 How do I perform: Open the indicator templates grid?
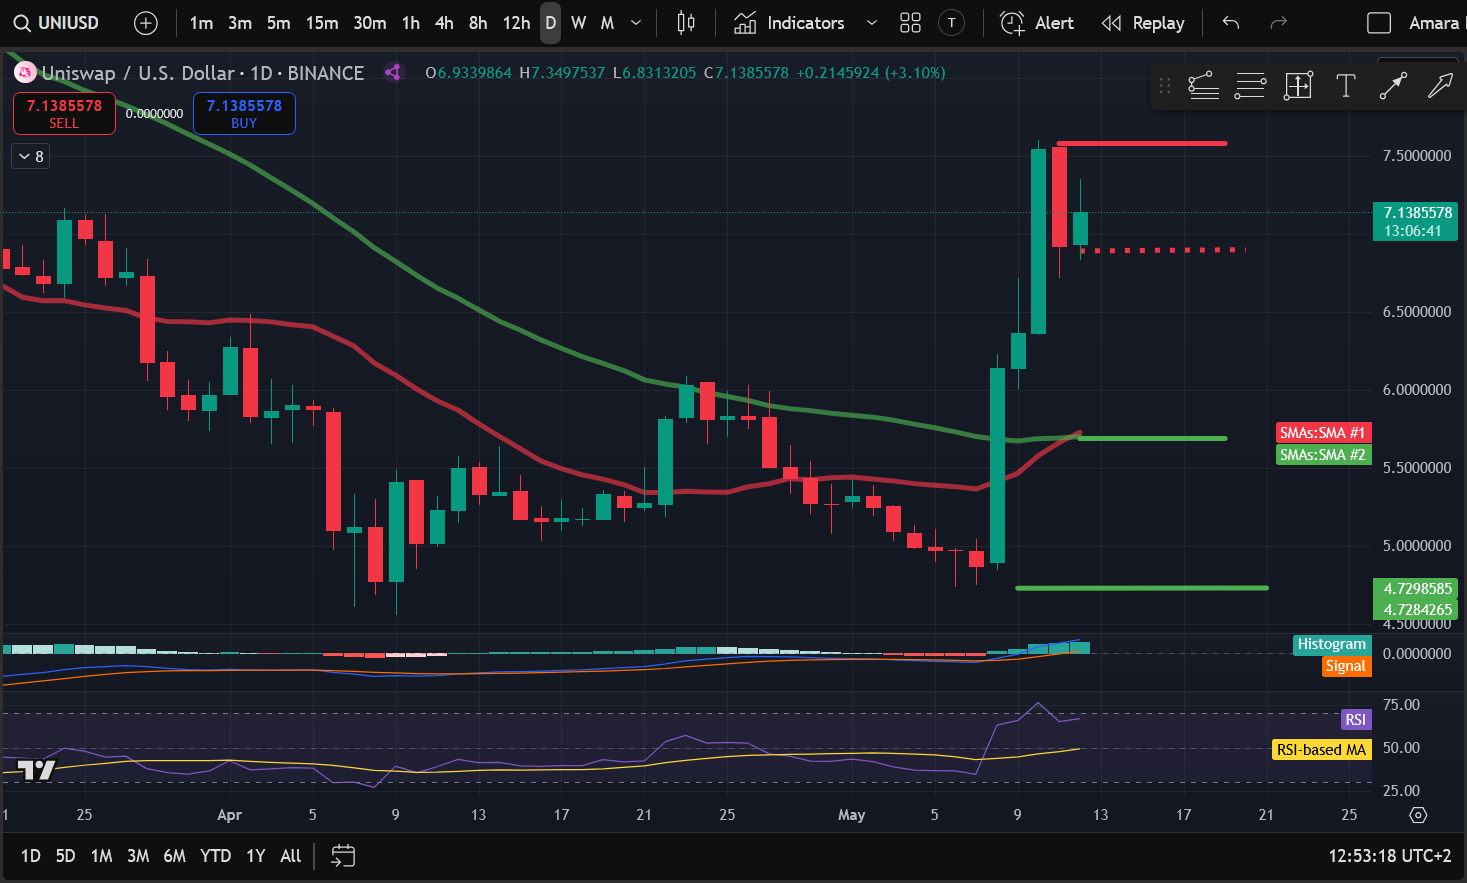910,22
